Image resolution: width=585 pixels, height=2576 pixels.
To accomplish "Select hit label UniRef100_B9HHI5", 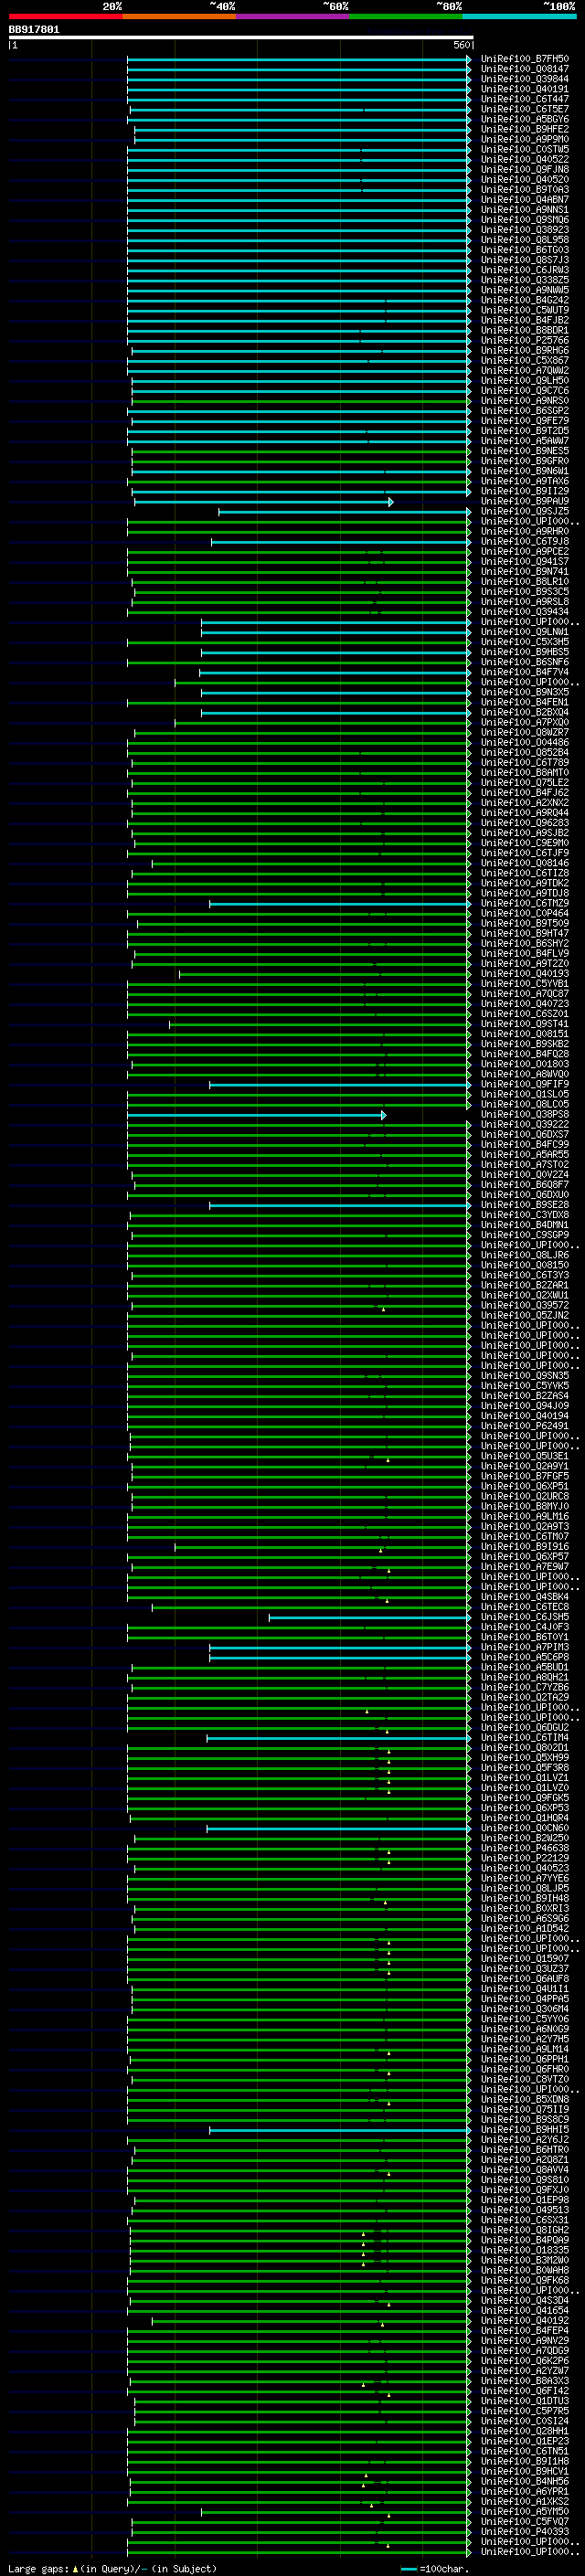I will tap(524, 2130).
